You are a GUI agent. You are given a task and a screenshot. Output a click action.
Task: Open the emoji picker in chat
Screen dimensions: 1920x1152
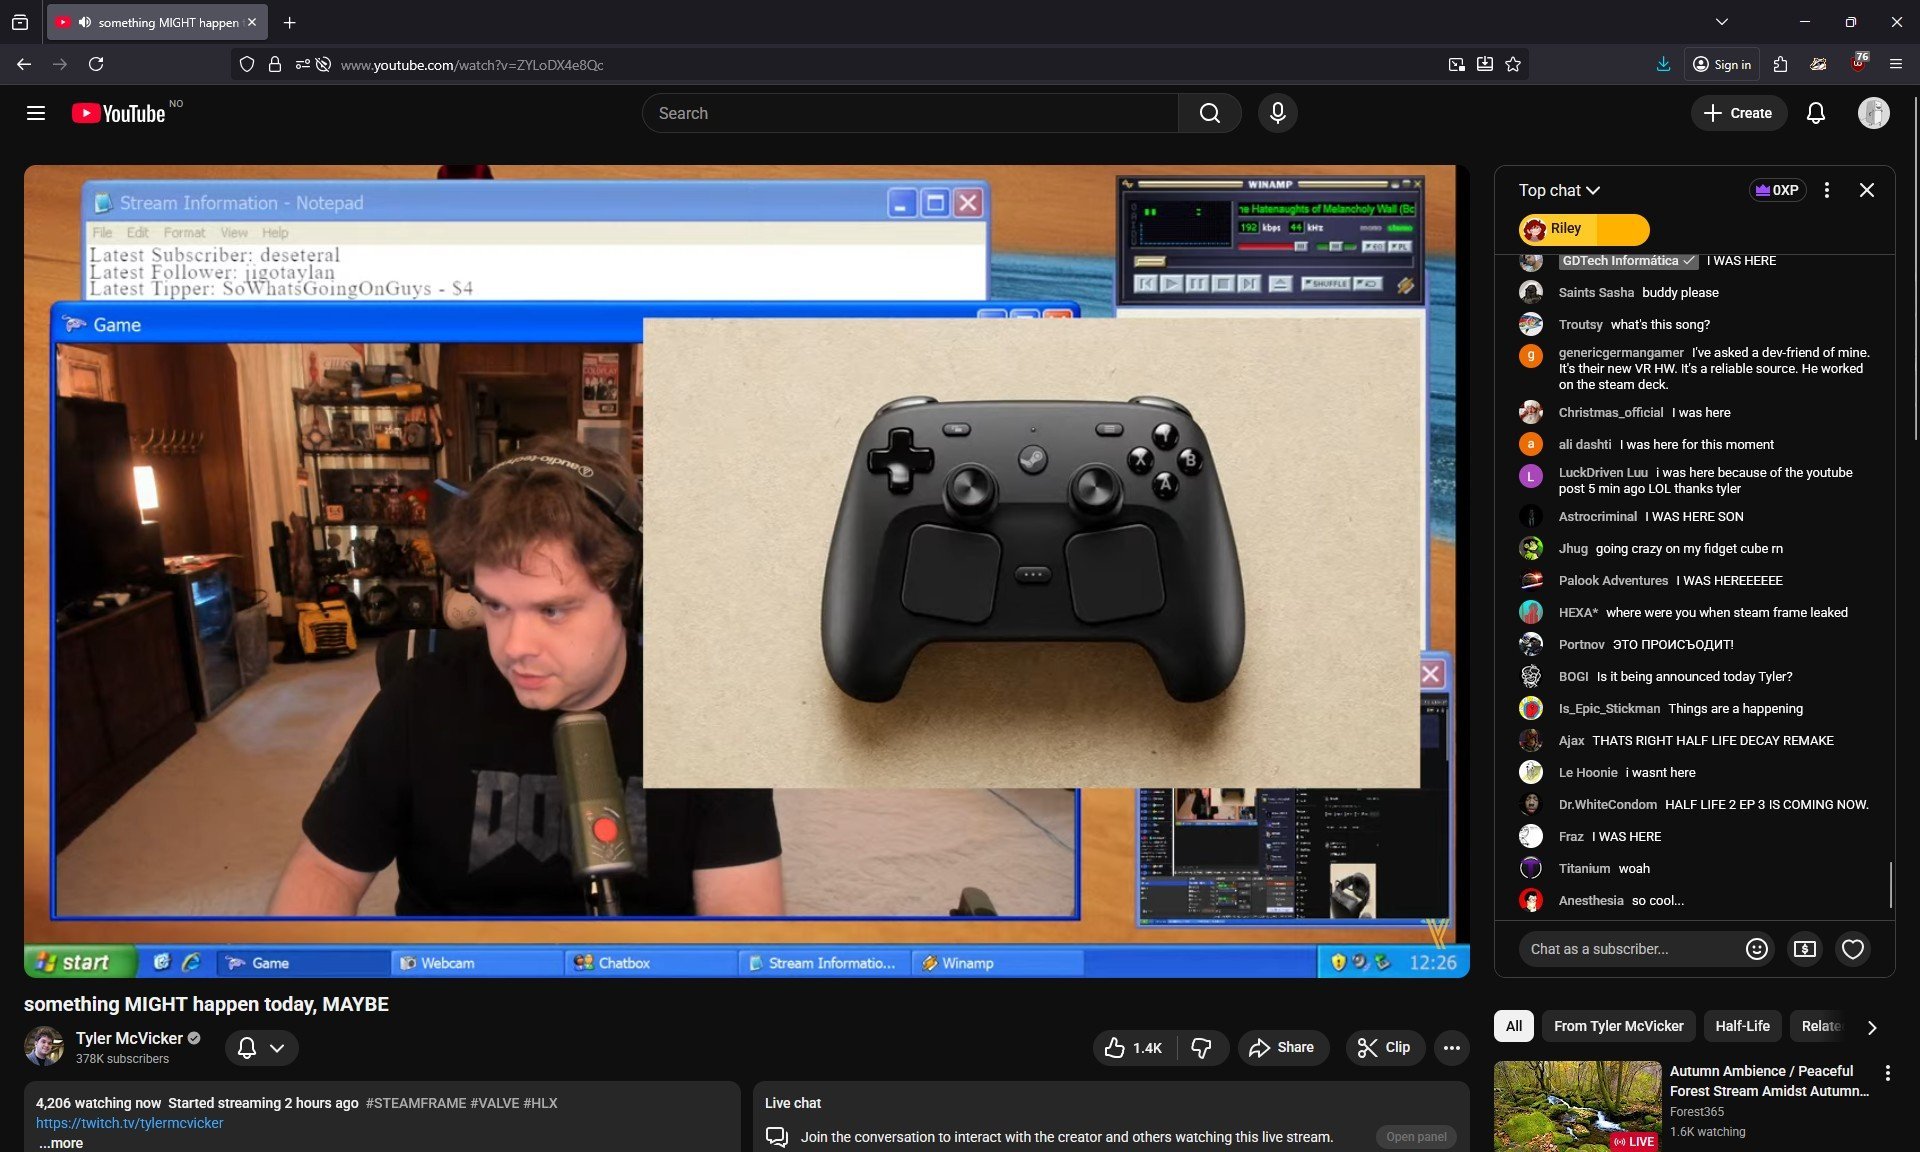tap(1756, 949)
